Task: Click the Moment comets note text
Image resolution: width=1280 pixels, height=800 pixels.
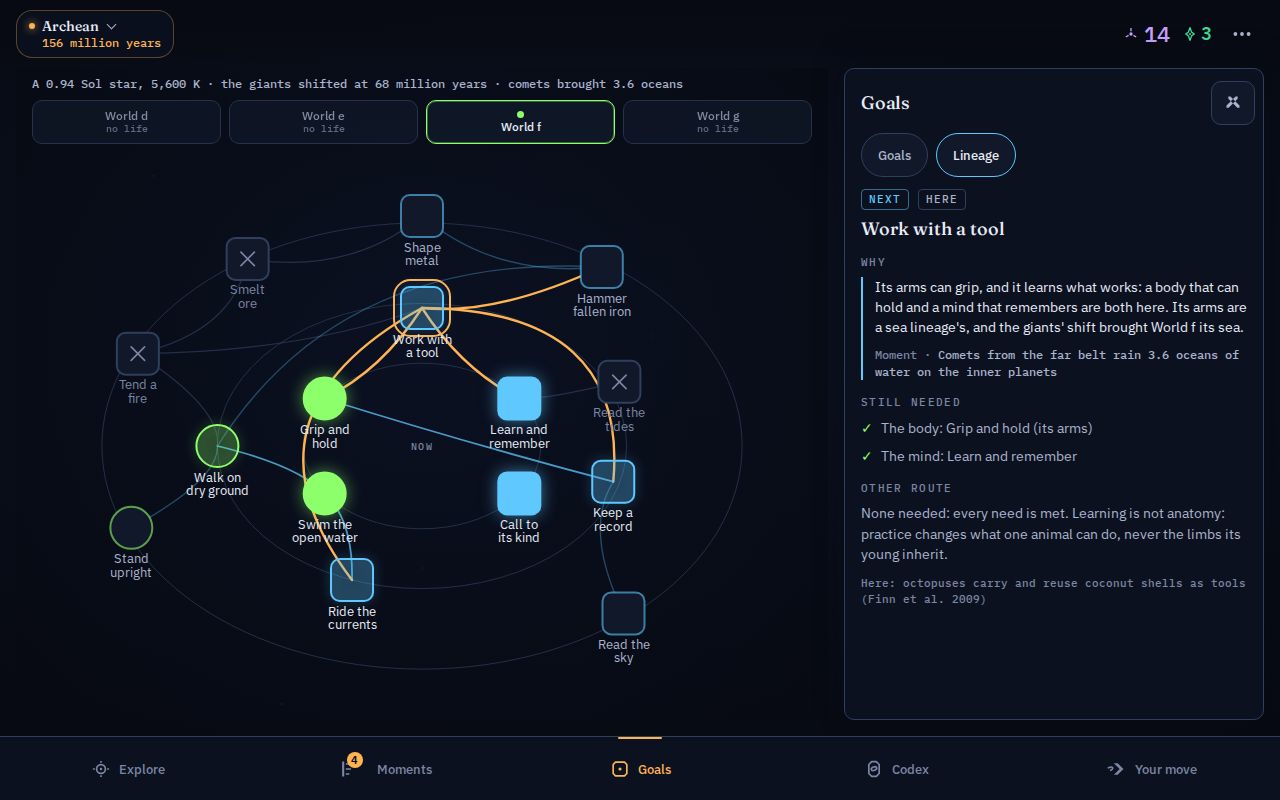Action: (x=1057, y=363)
